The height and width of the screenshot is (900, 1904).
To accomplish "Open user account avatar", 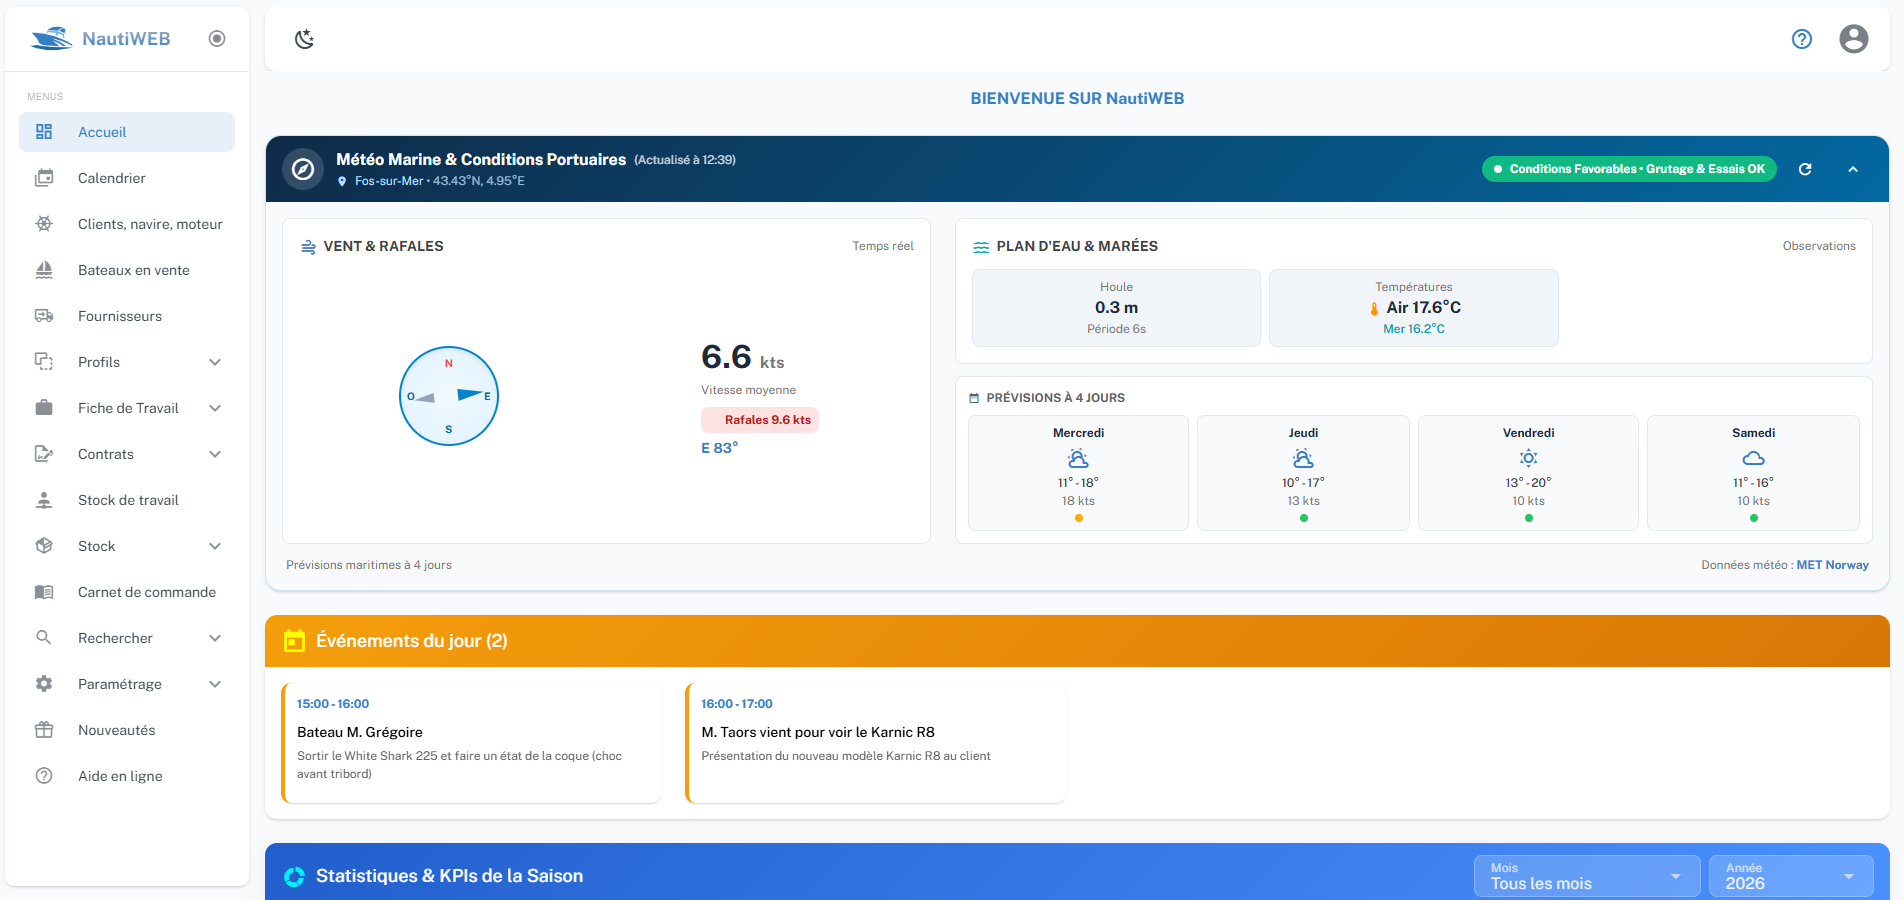I will point(1854,39).
